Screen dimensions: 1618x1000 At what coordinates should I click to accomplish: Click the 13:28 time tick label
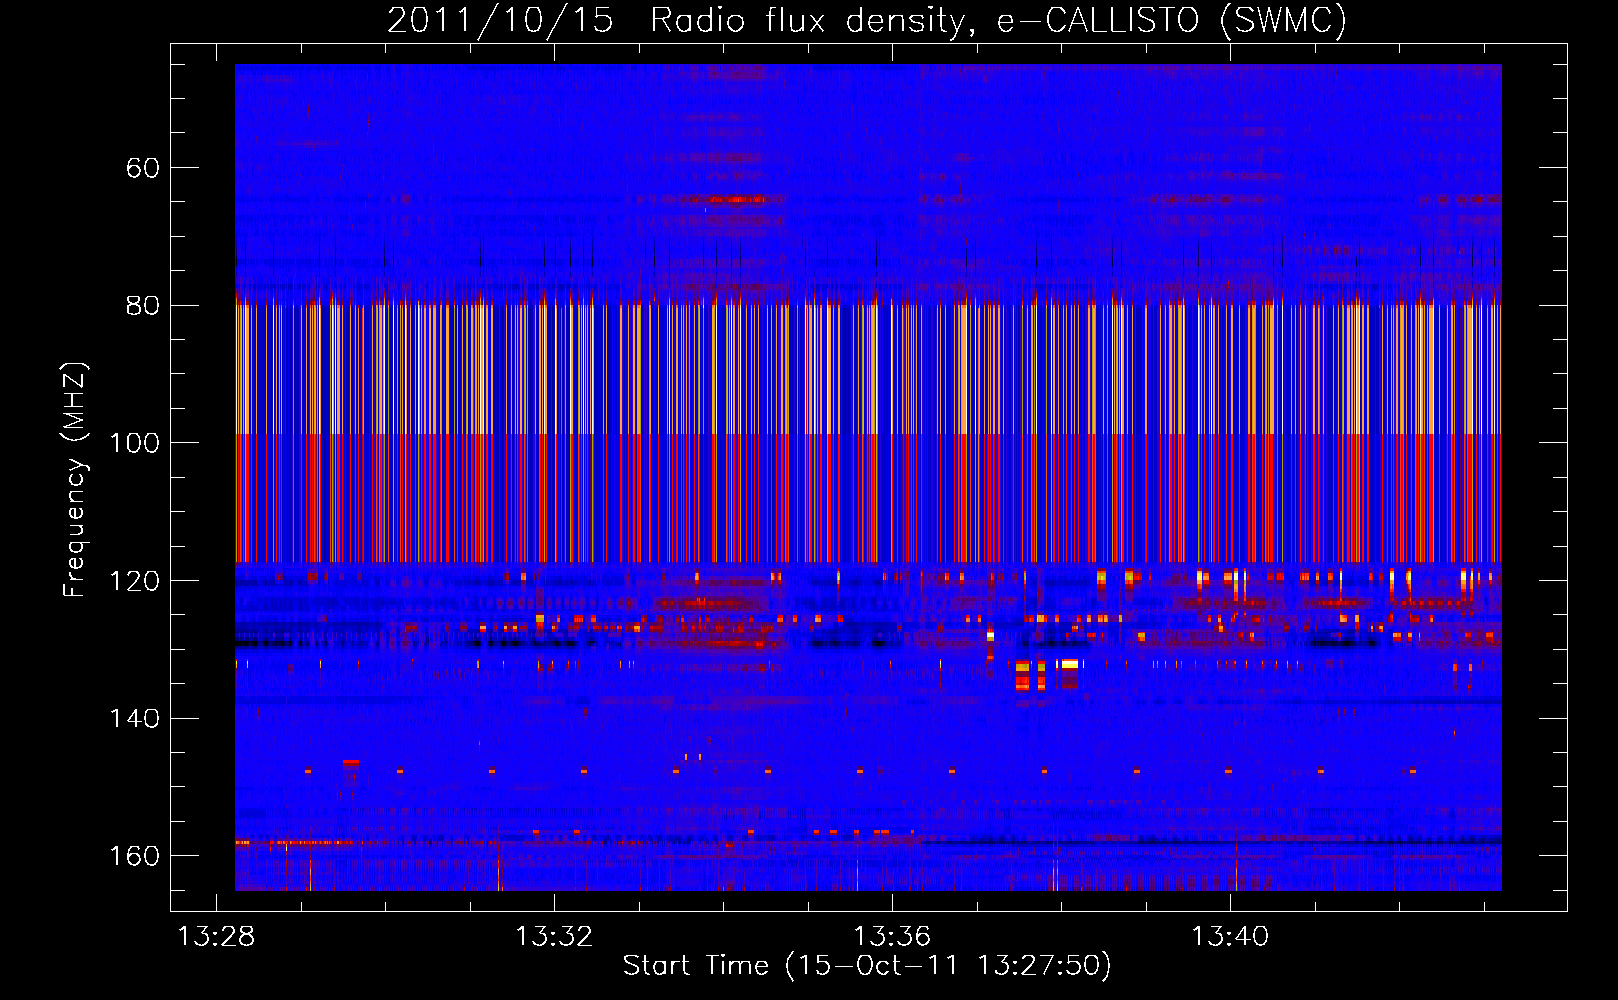(216, 937)
